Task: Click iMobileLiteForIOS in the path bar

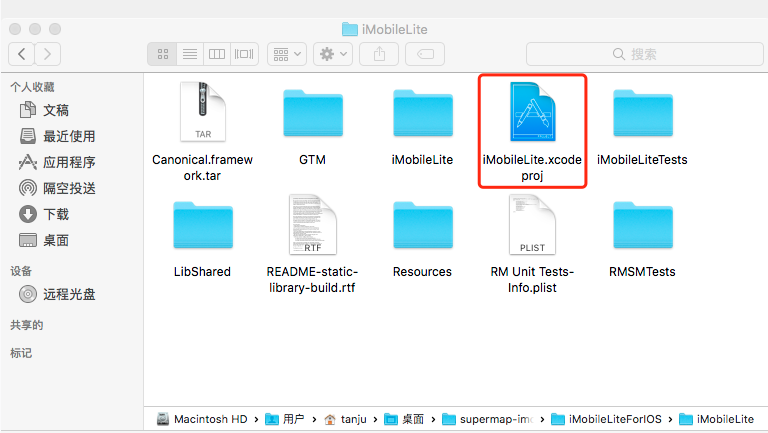Action: tap(606, 419)
